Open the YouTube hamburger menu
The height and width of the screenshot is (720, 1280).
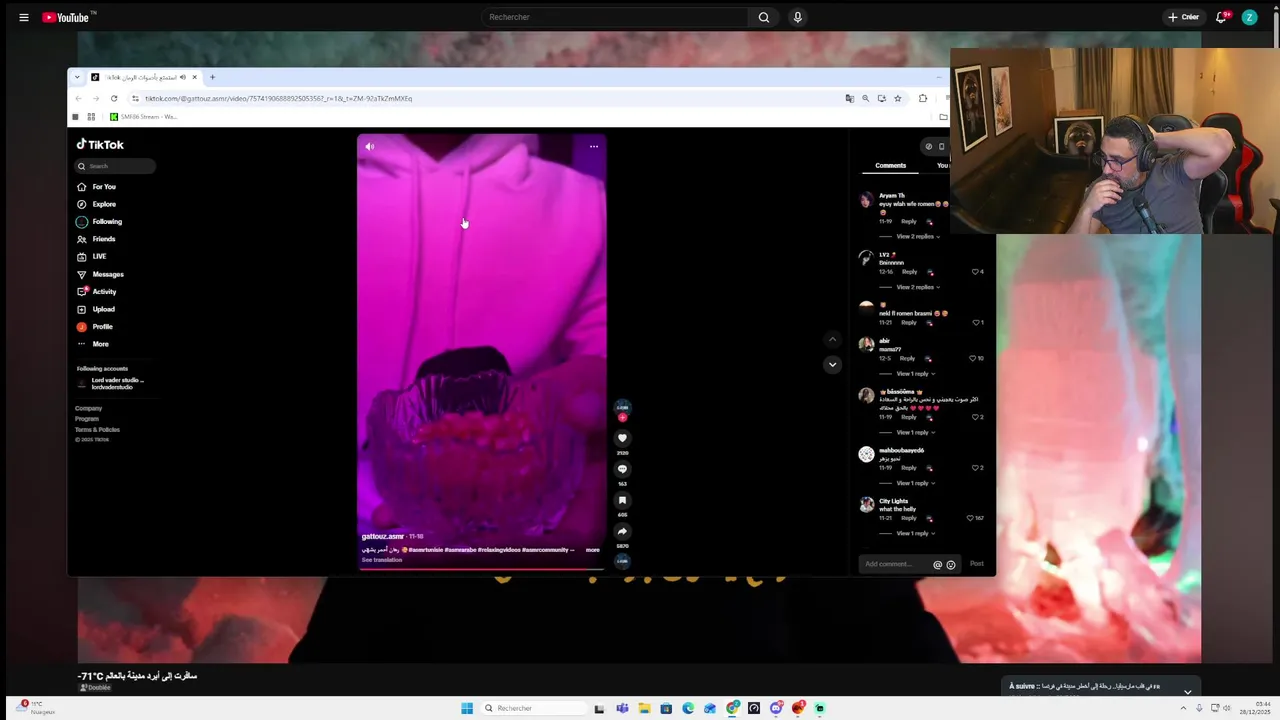(24, 17)
